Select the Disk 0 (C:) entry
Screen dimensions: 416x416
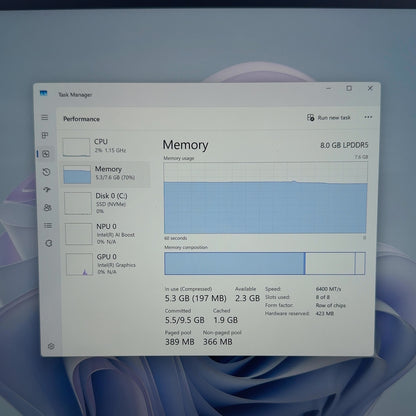(107, 203)
